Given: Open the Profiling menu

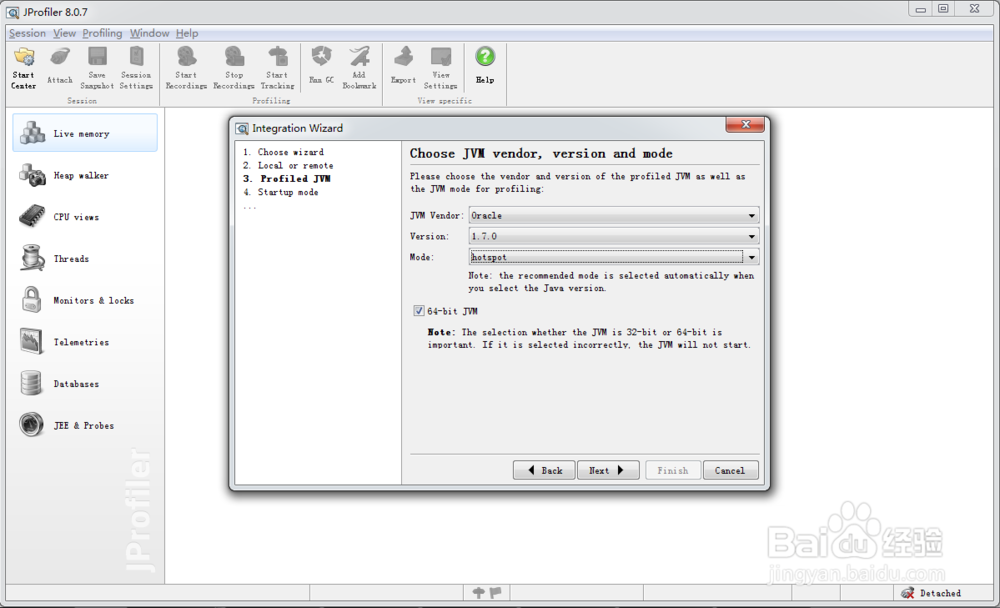Looking at the screenshot, I should click(102, 33).
